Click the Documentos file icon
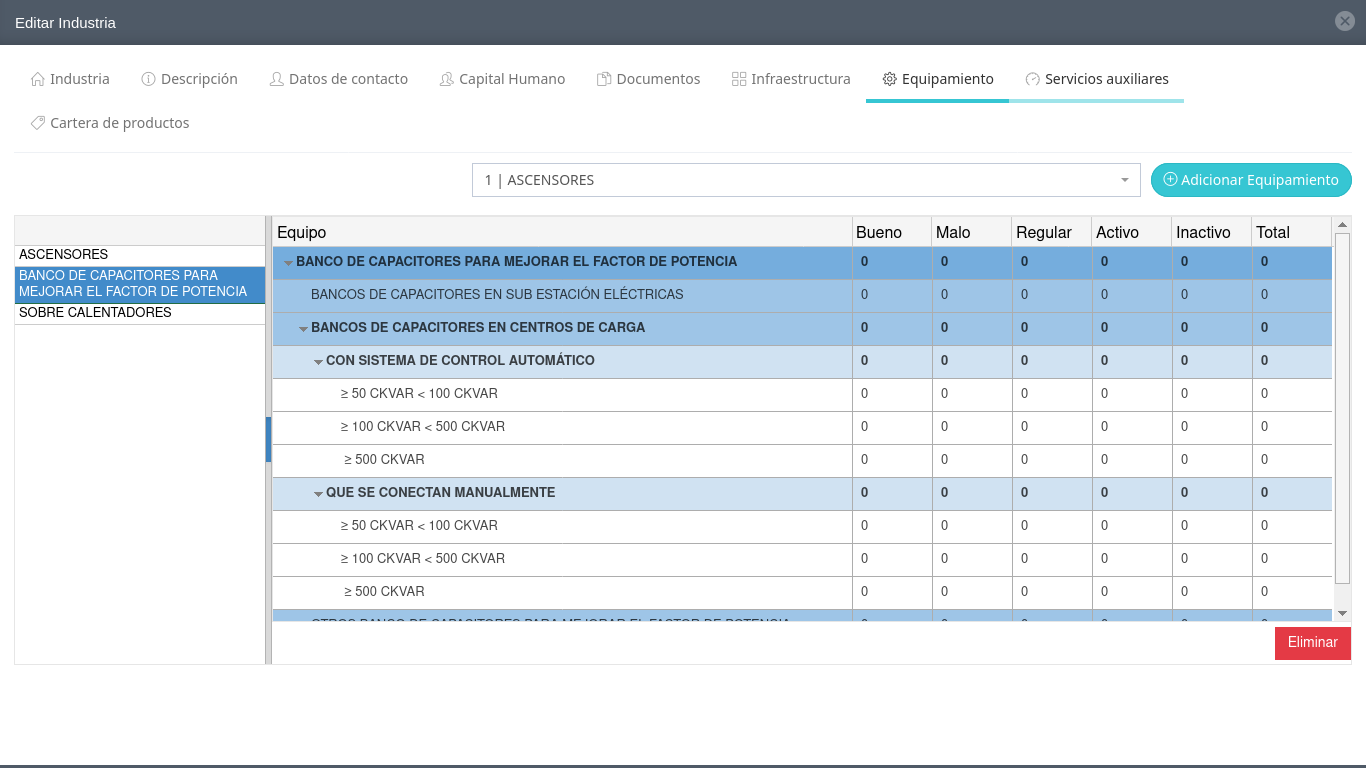This screenshot has width=1366, height=768. (604, 79)
